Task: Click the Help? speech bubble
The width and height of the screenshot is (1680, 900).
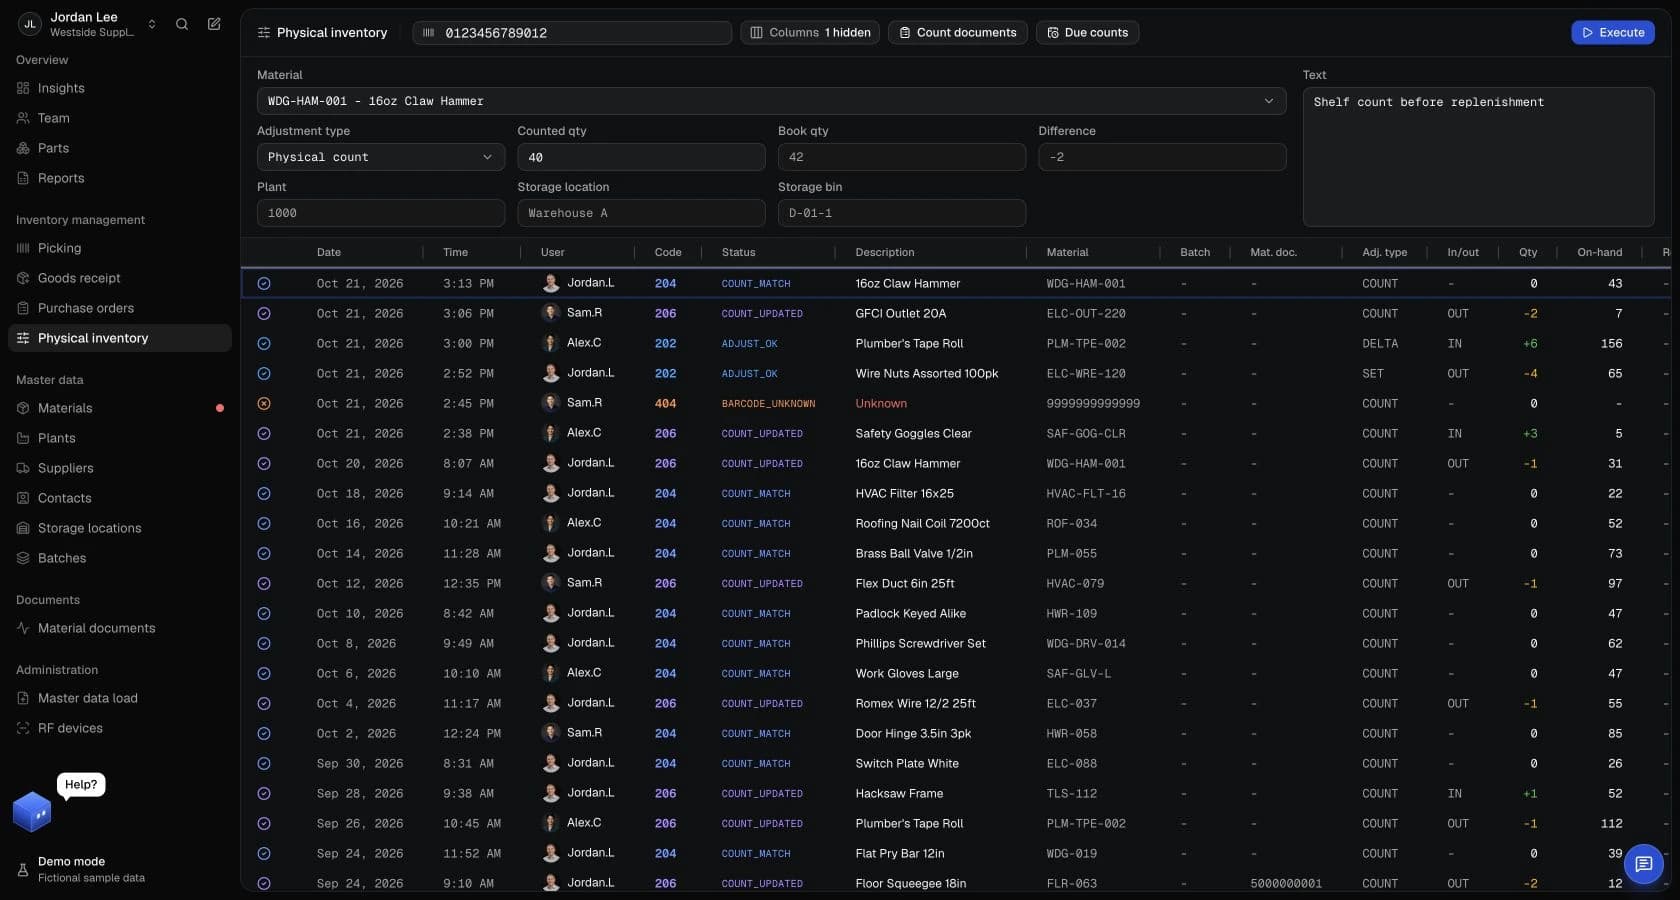Action: (x=81, y=785)
